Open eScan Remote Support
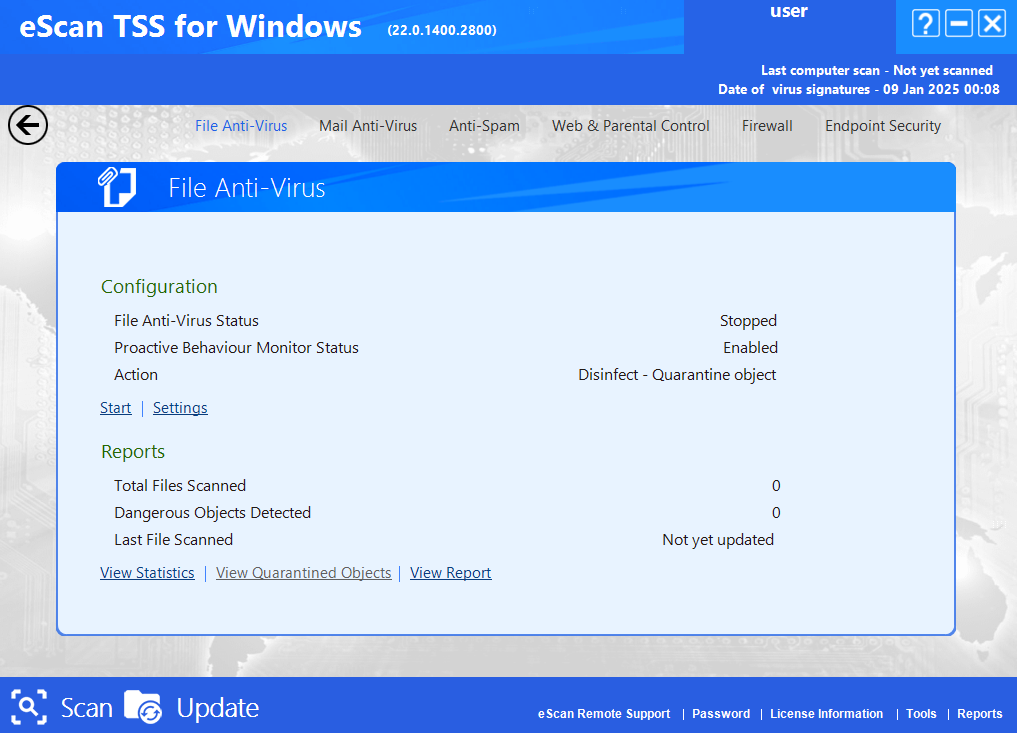 coord(604,714)
